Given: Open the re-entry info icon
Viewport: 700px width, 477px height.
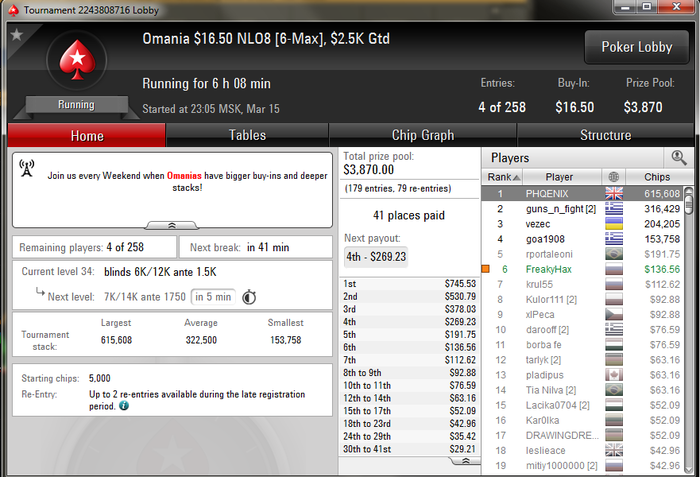Looking at the screenshot, I should click(x=124, y=406).
